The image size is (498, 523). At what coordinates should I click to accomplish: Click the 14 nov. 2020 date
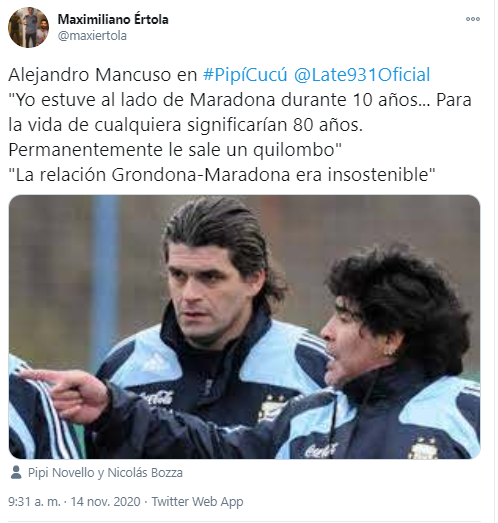[105, 502]
